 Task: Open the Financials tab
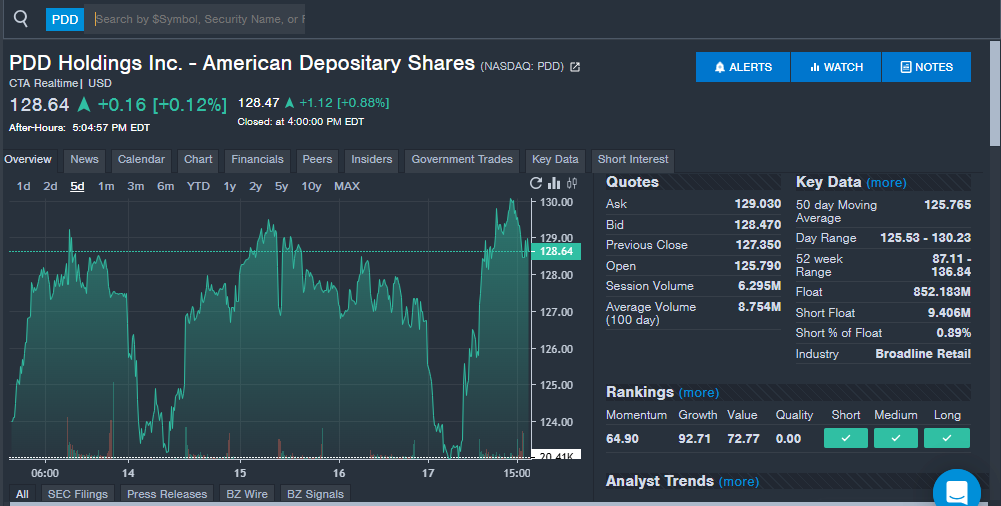tap(257, 160)
